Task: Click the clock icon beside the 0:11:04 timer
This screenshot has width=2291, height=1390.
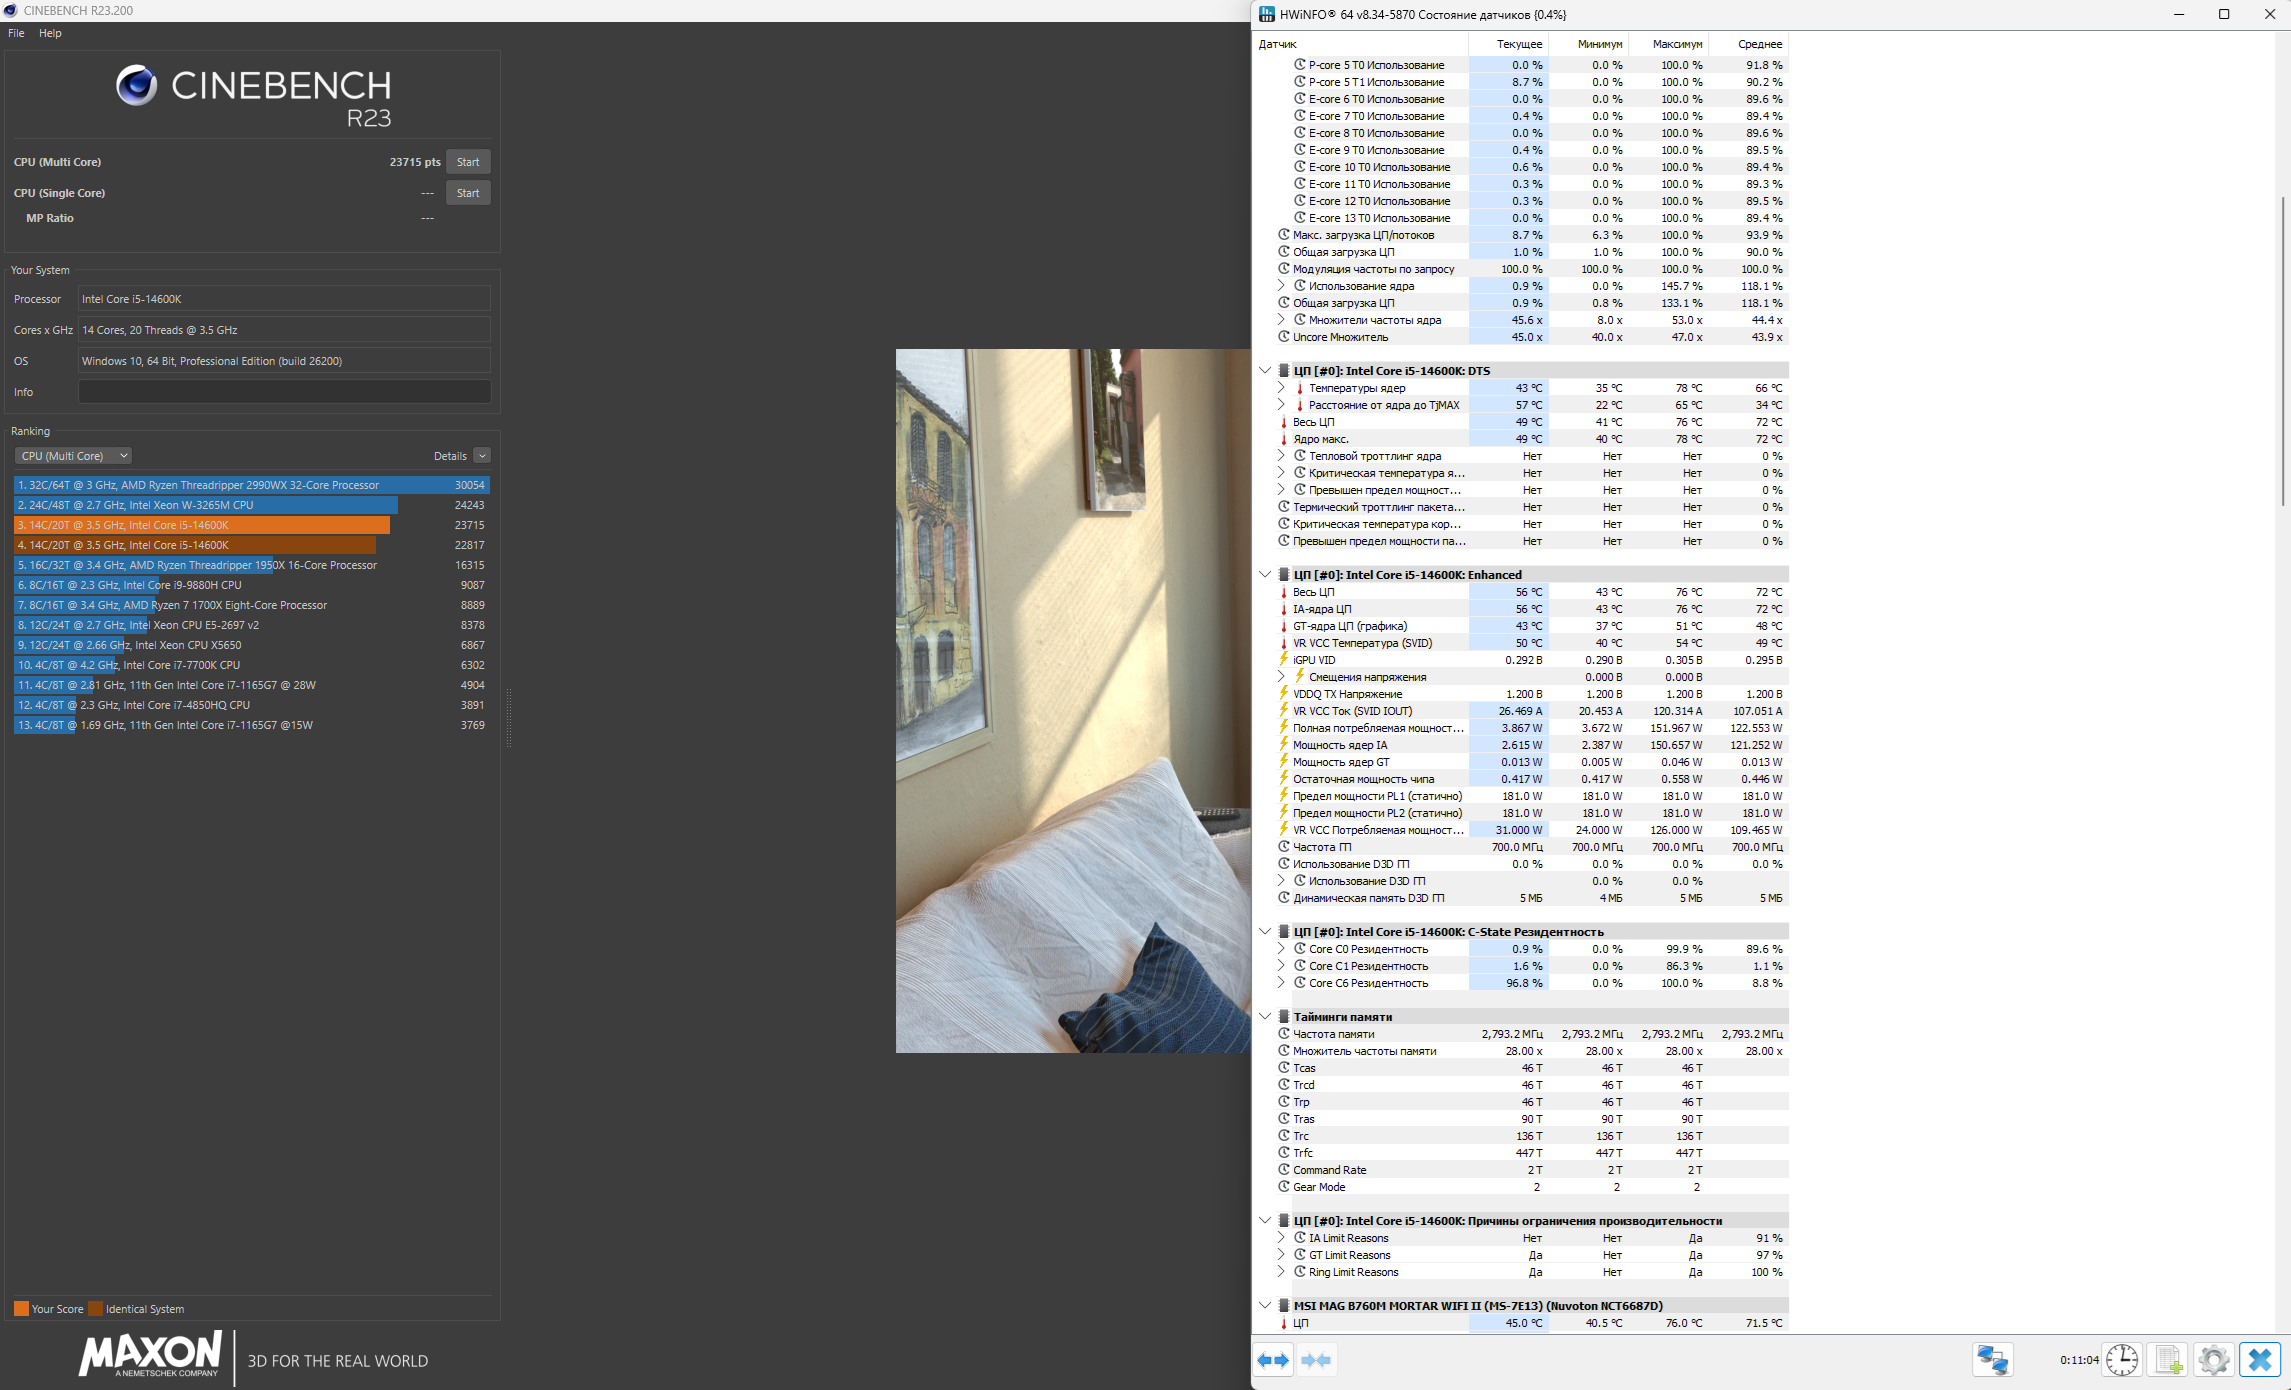Action: [x=2122, y=1360]
